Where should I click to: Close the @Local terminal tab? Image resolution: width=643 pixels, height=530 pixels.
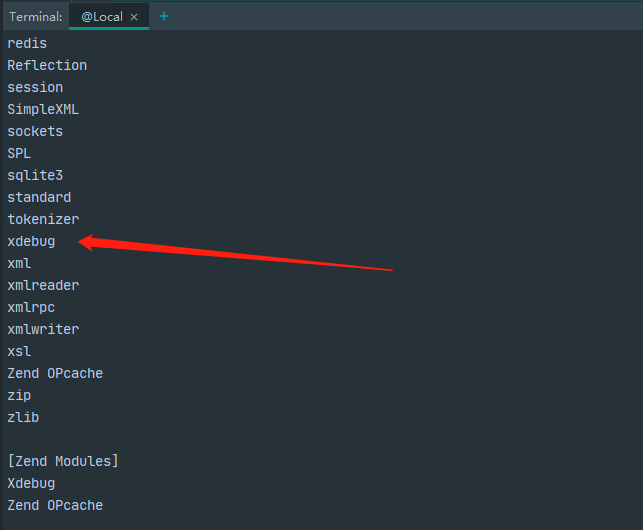(134, 17)
